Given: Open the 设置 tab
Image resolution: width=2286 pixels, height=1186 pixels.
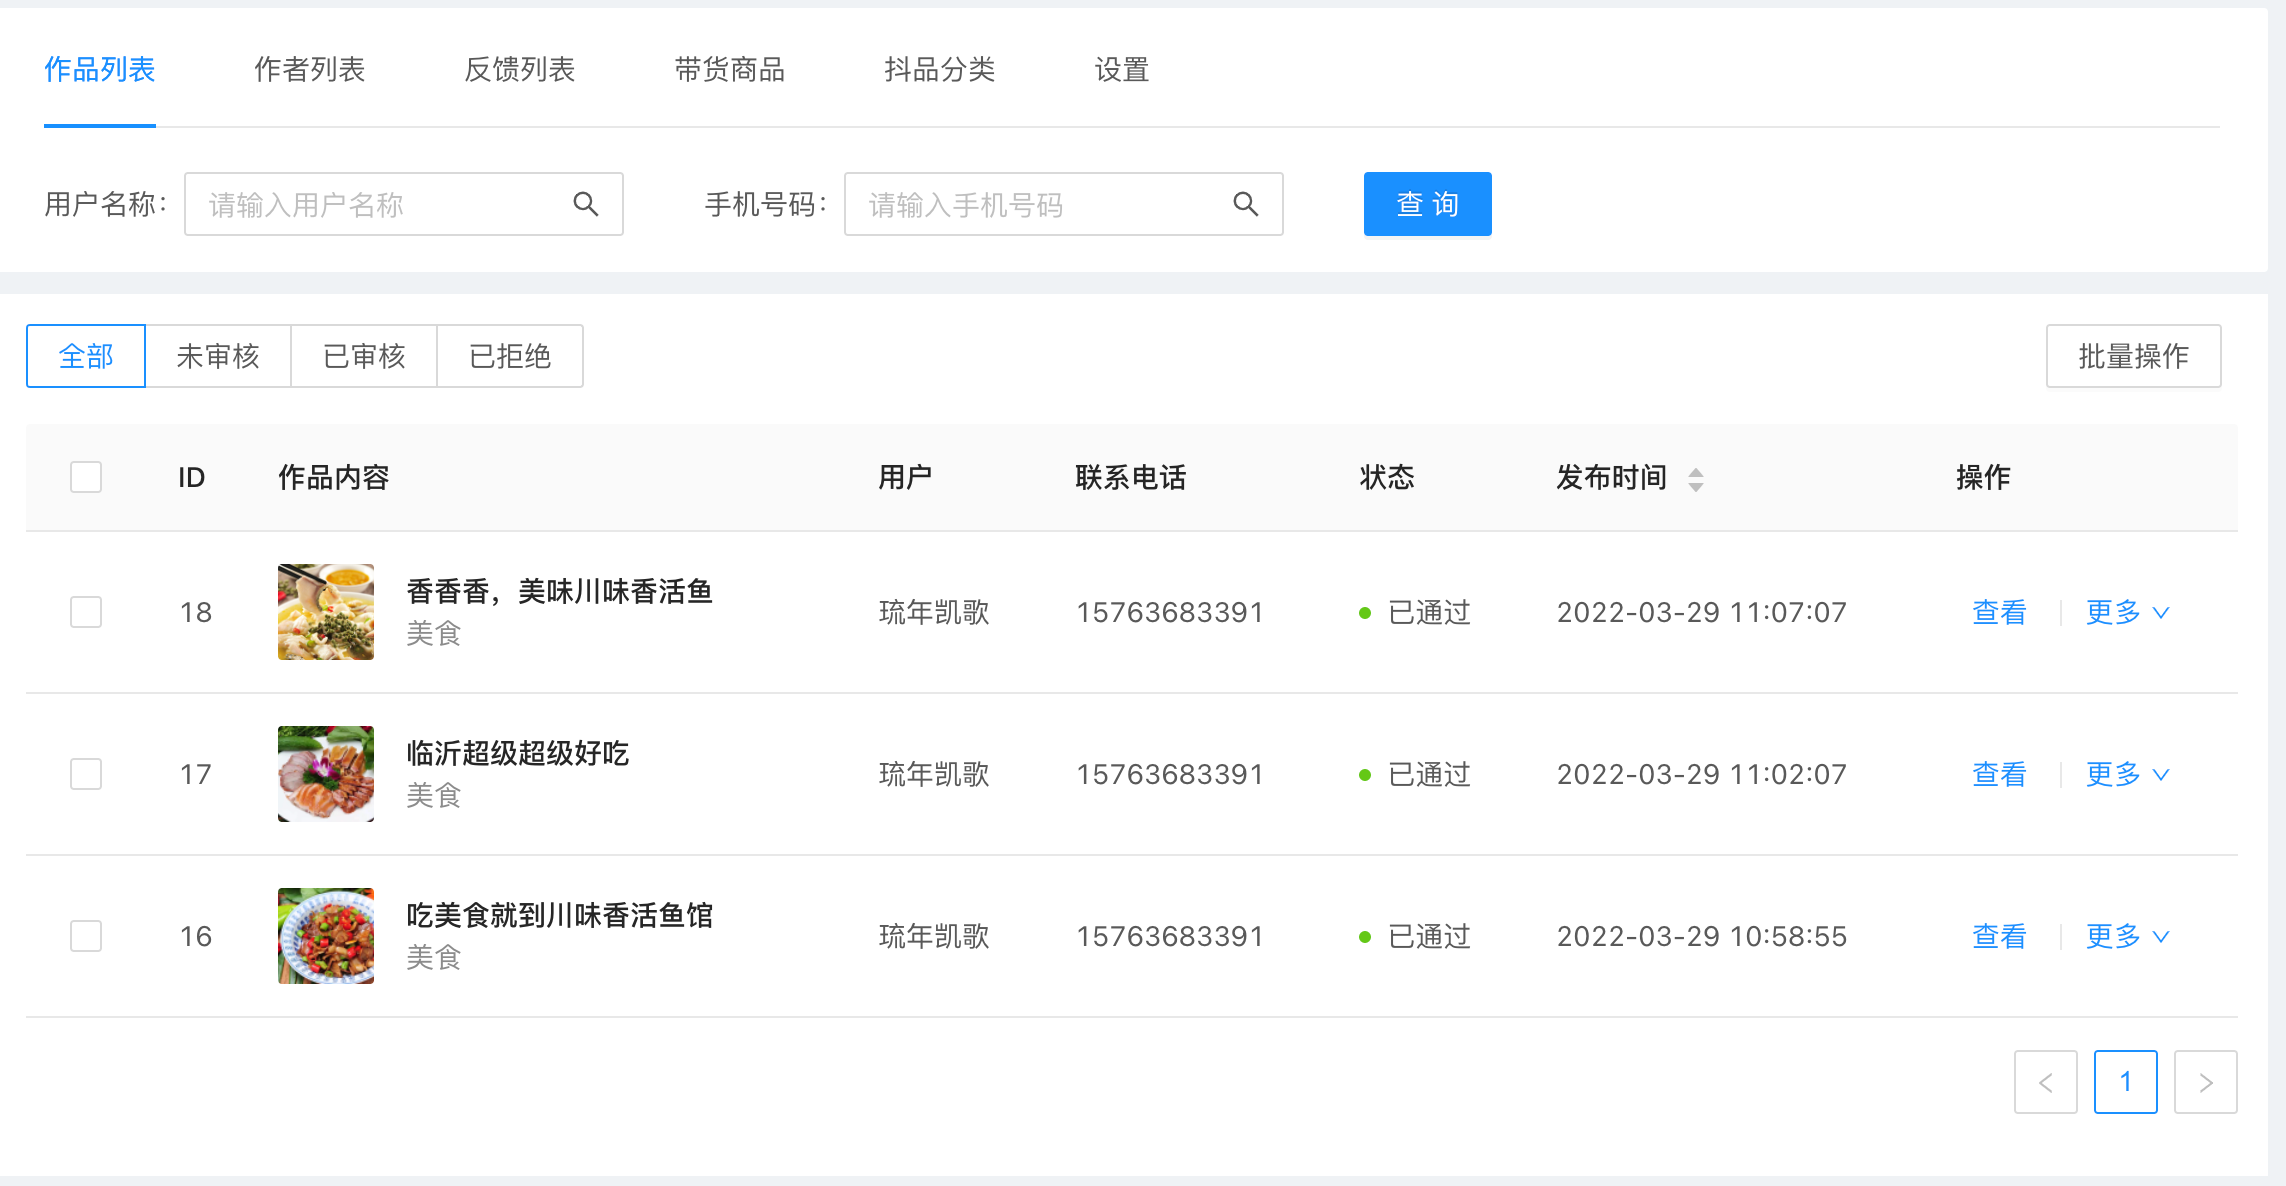Looking at the screenshot, I should tap(1122, 69).
